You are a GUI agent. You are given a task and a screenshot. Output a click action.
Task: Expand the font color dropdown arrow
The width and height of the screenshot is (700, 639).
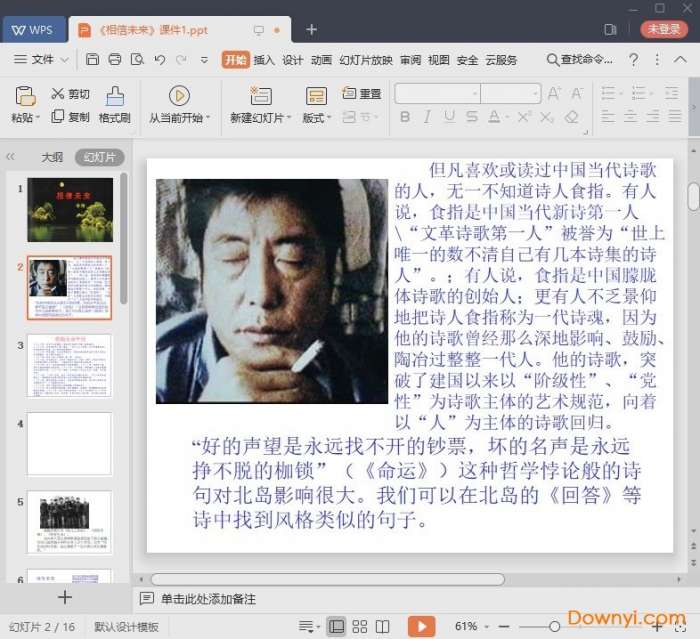click(x=507, y=117)
